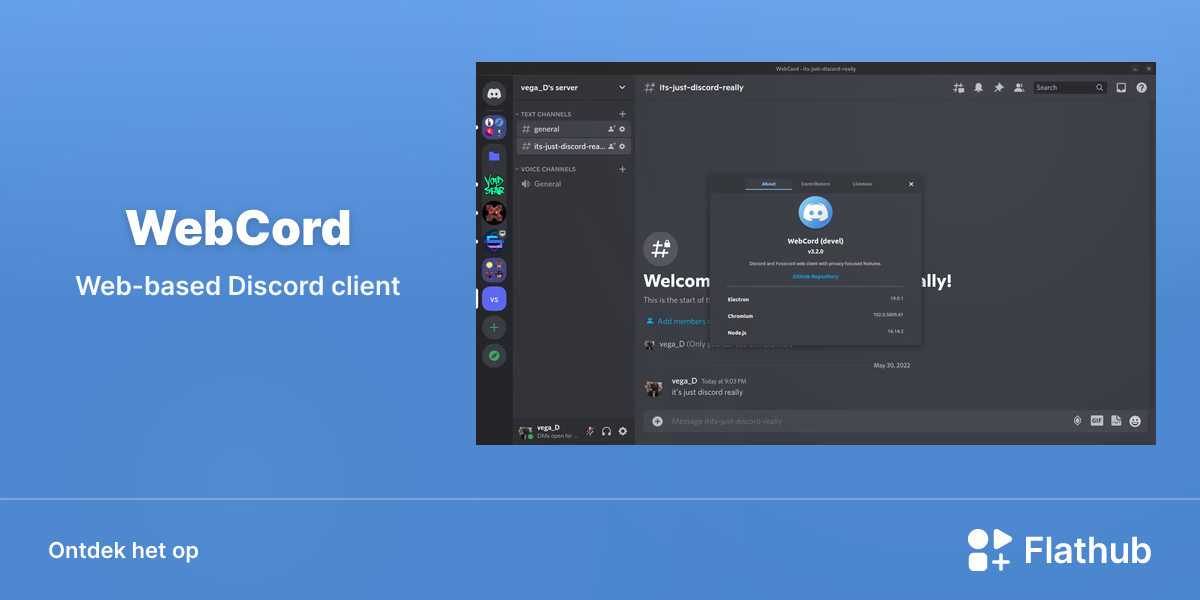This screenshot has width=1200, height=600.
Task: Open Discord home direct messages icon
Action: pos(494,94)
